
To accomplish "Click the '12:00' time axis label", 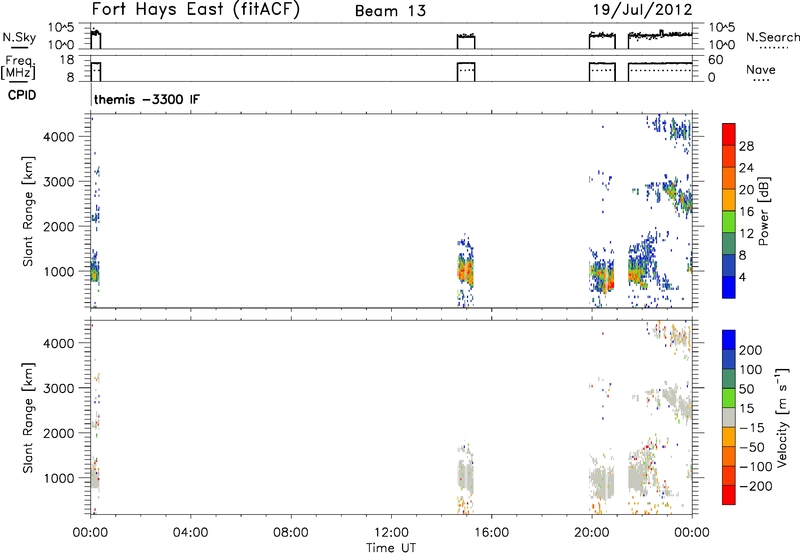I will pyautogui.click(x=391, y=533).
